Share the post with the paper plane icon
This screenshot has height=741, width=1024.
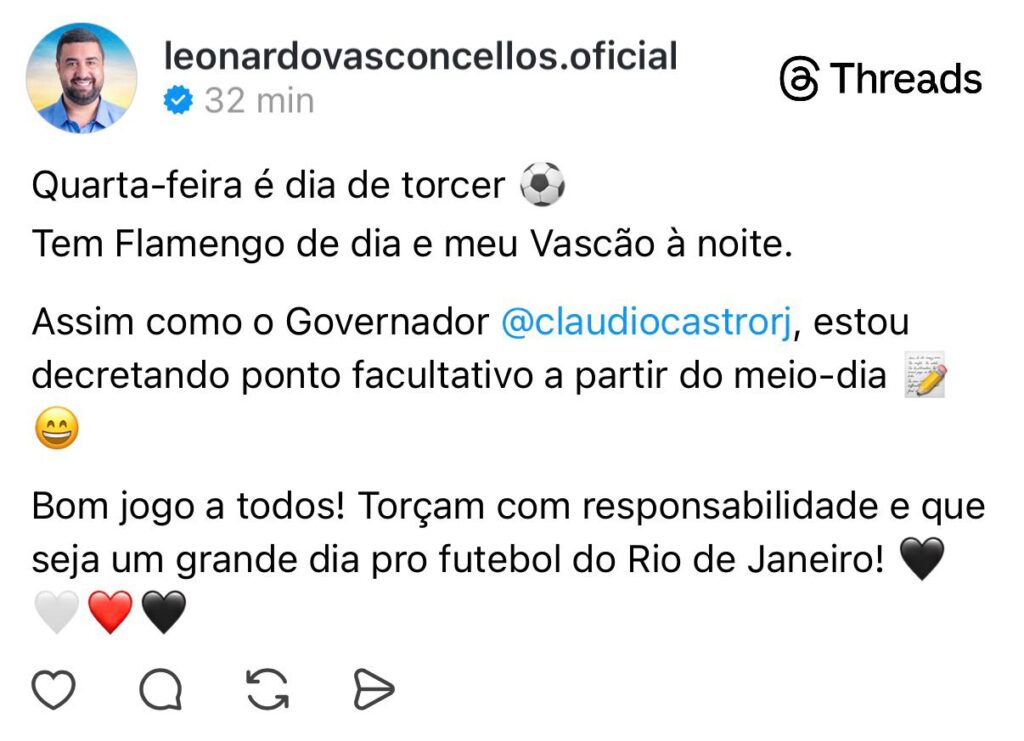click(x=374, y=689)
